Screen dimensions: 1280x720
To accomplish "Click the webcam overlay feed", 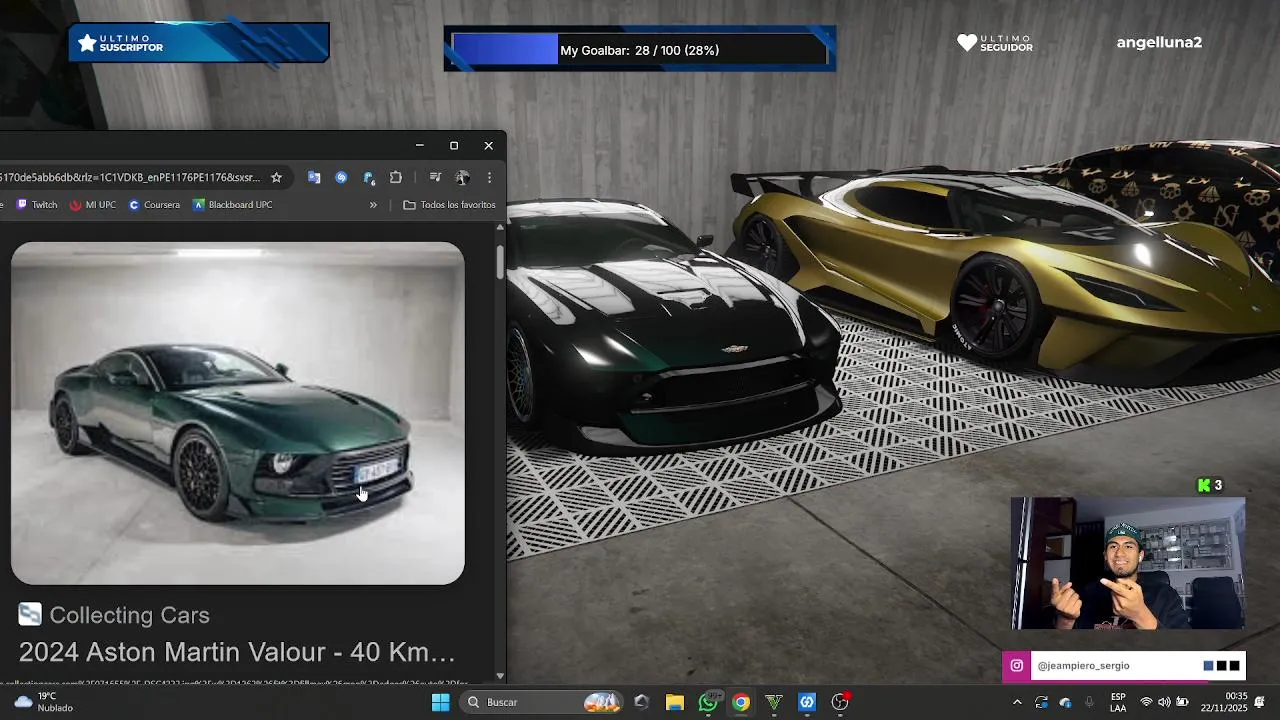I will pyautogui.click(x=1128, y=564).
